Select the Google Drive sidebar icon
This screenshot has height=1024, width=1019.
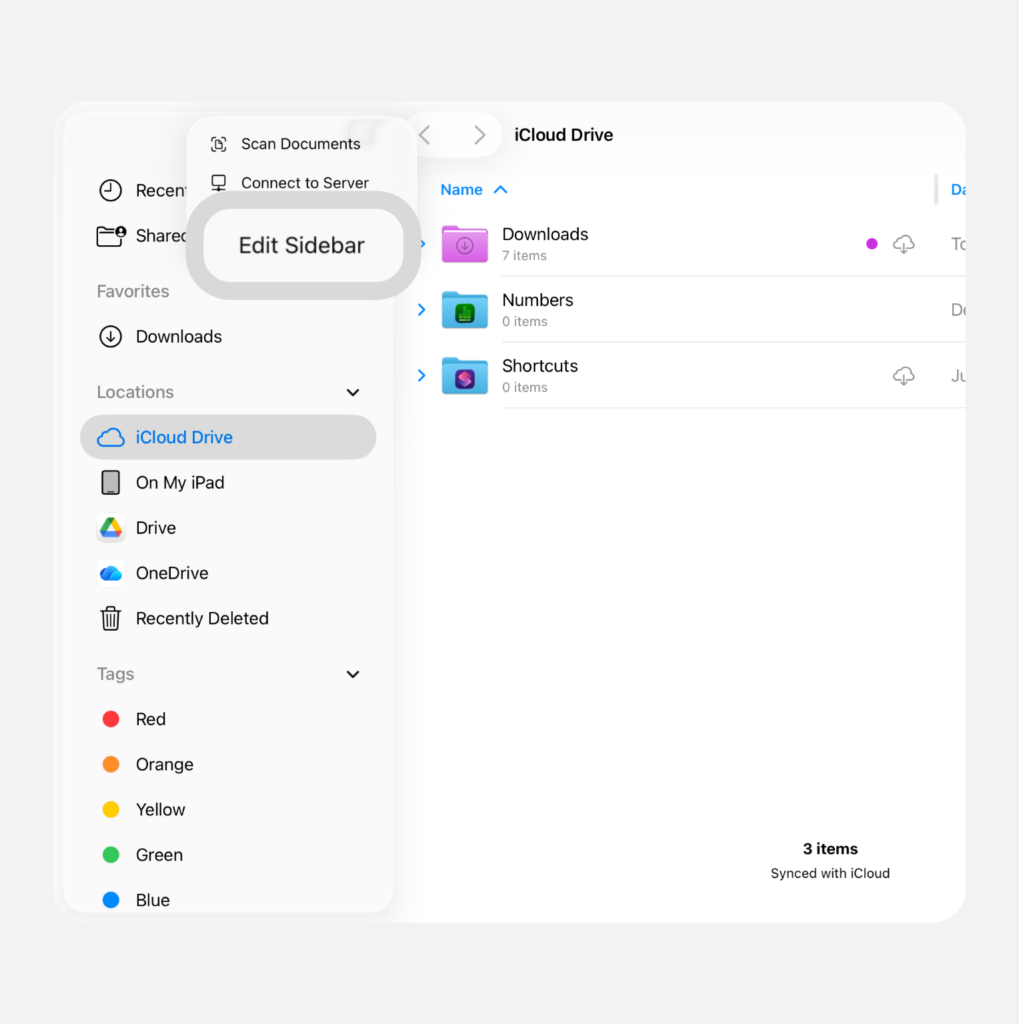point(110,528)
